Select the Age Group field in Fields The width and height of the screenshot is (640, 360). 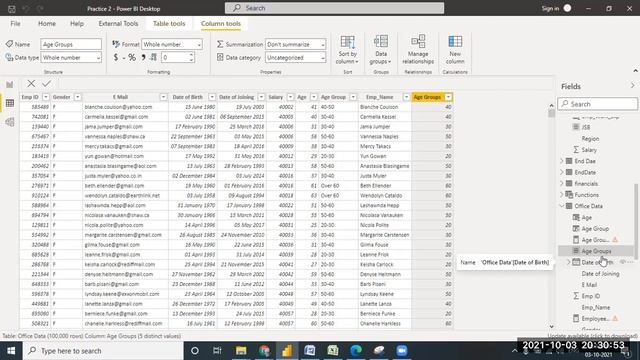595,229
